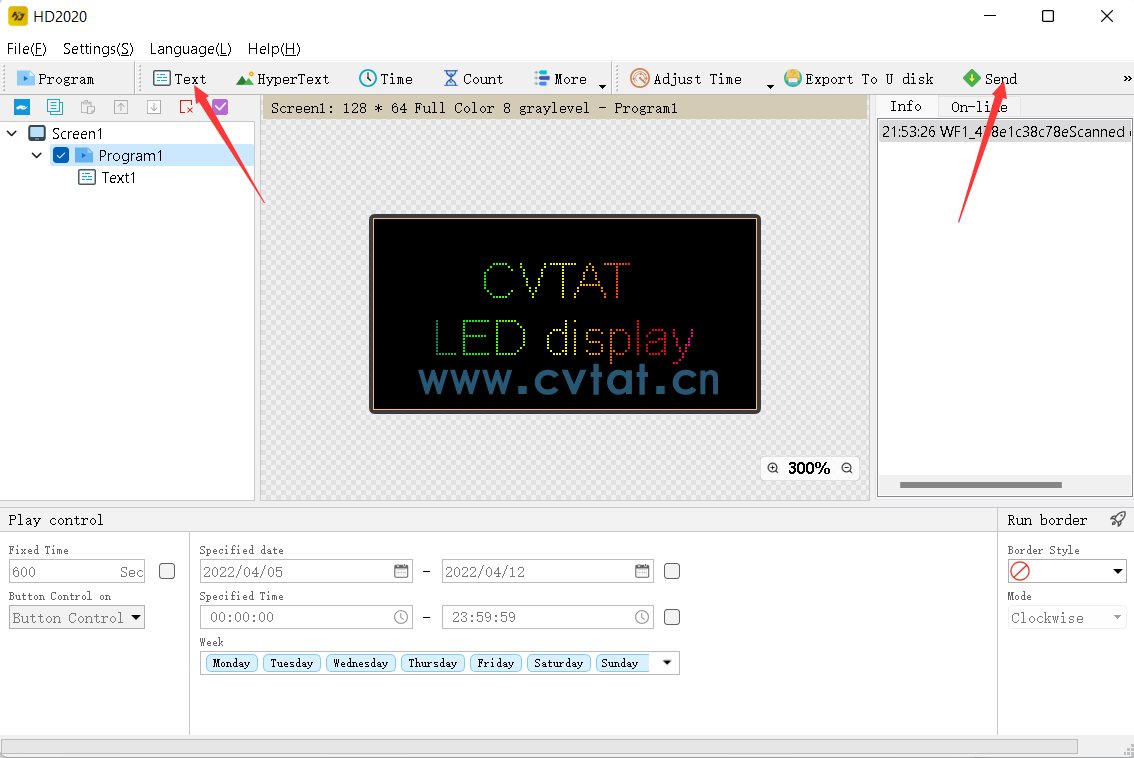Click the paste icon in tree toolbar
Image resolution: width=1134 pixels, height=758 pixels.
(x=88, y=108)
